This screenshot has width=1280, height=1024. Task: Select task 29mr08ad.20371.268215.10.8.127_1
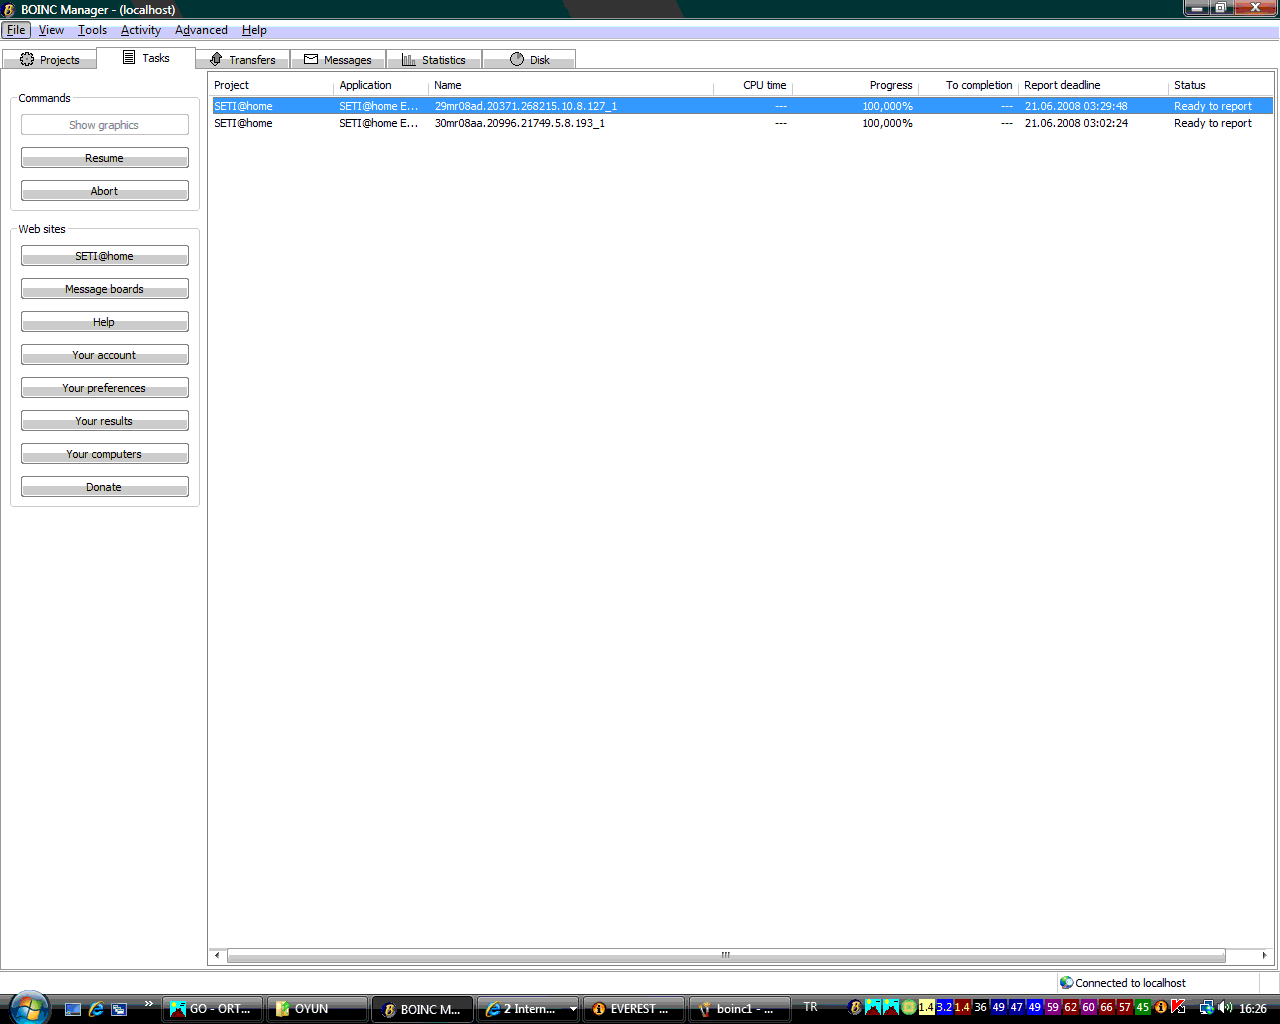742,106
